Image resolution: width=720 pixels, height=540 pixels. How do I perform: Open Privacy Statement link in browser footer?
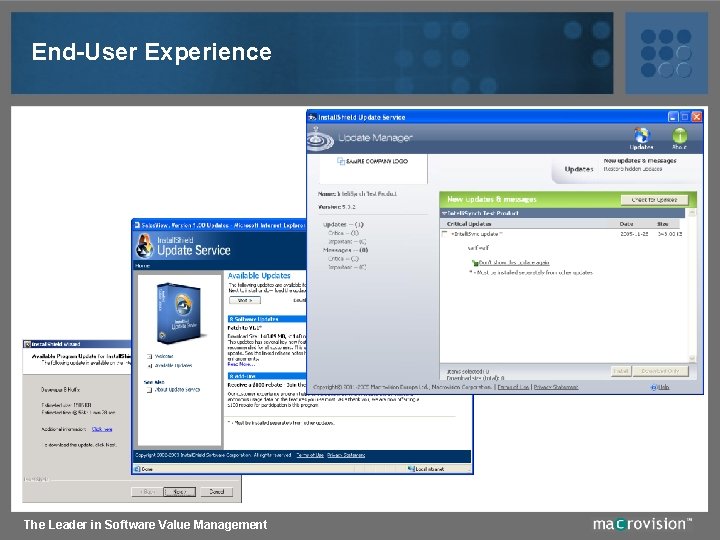tap(346, 456)
